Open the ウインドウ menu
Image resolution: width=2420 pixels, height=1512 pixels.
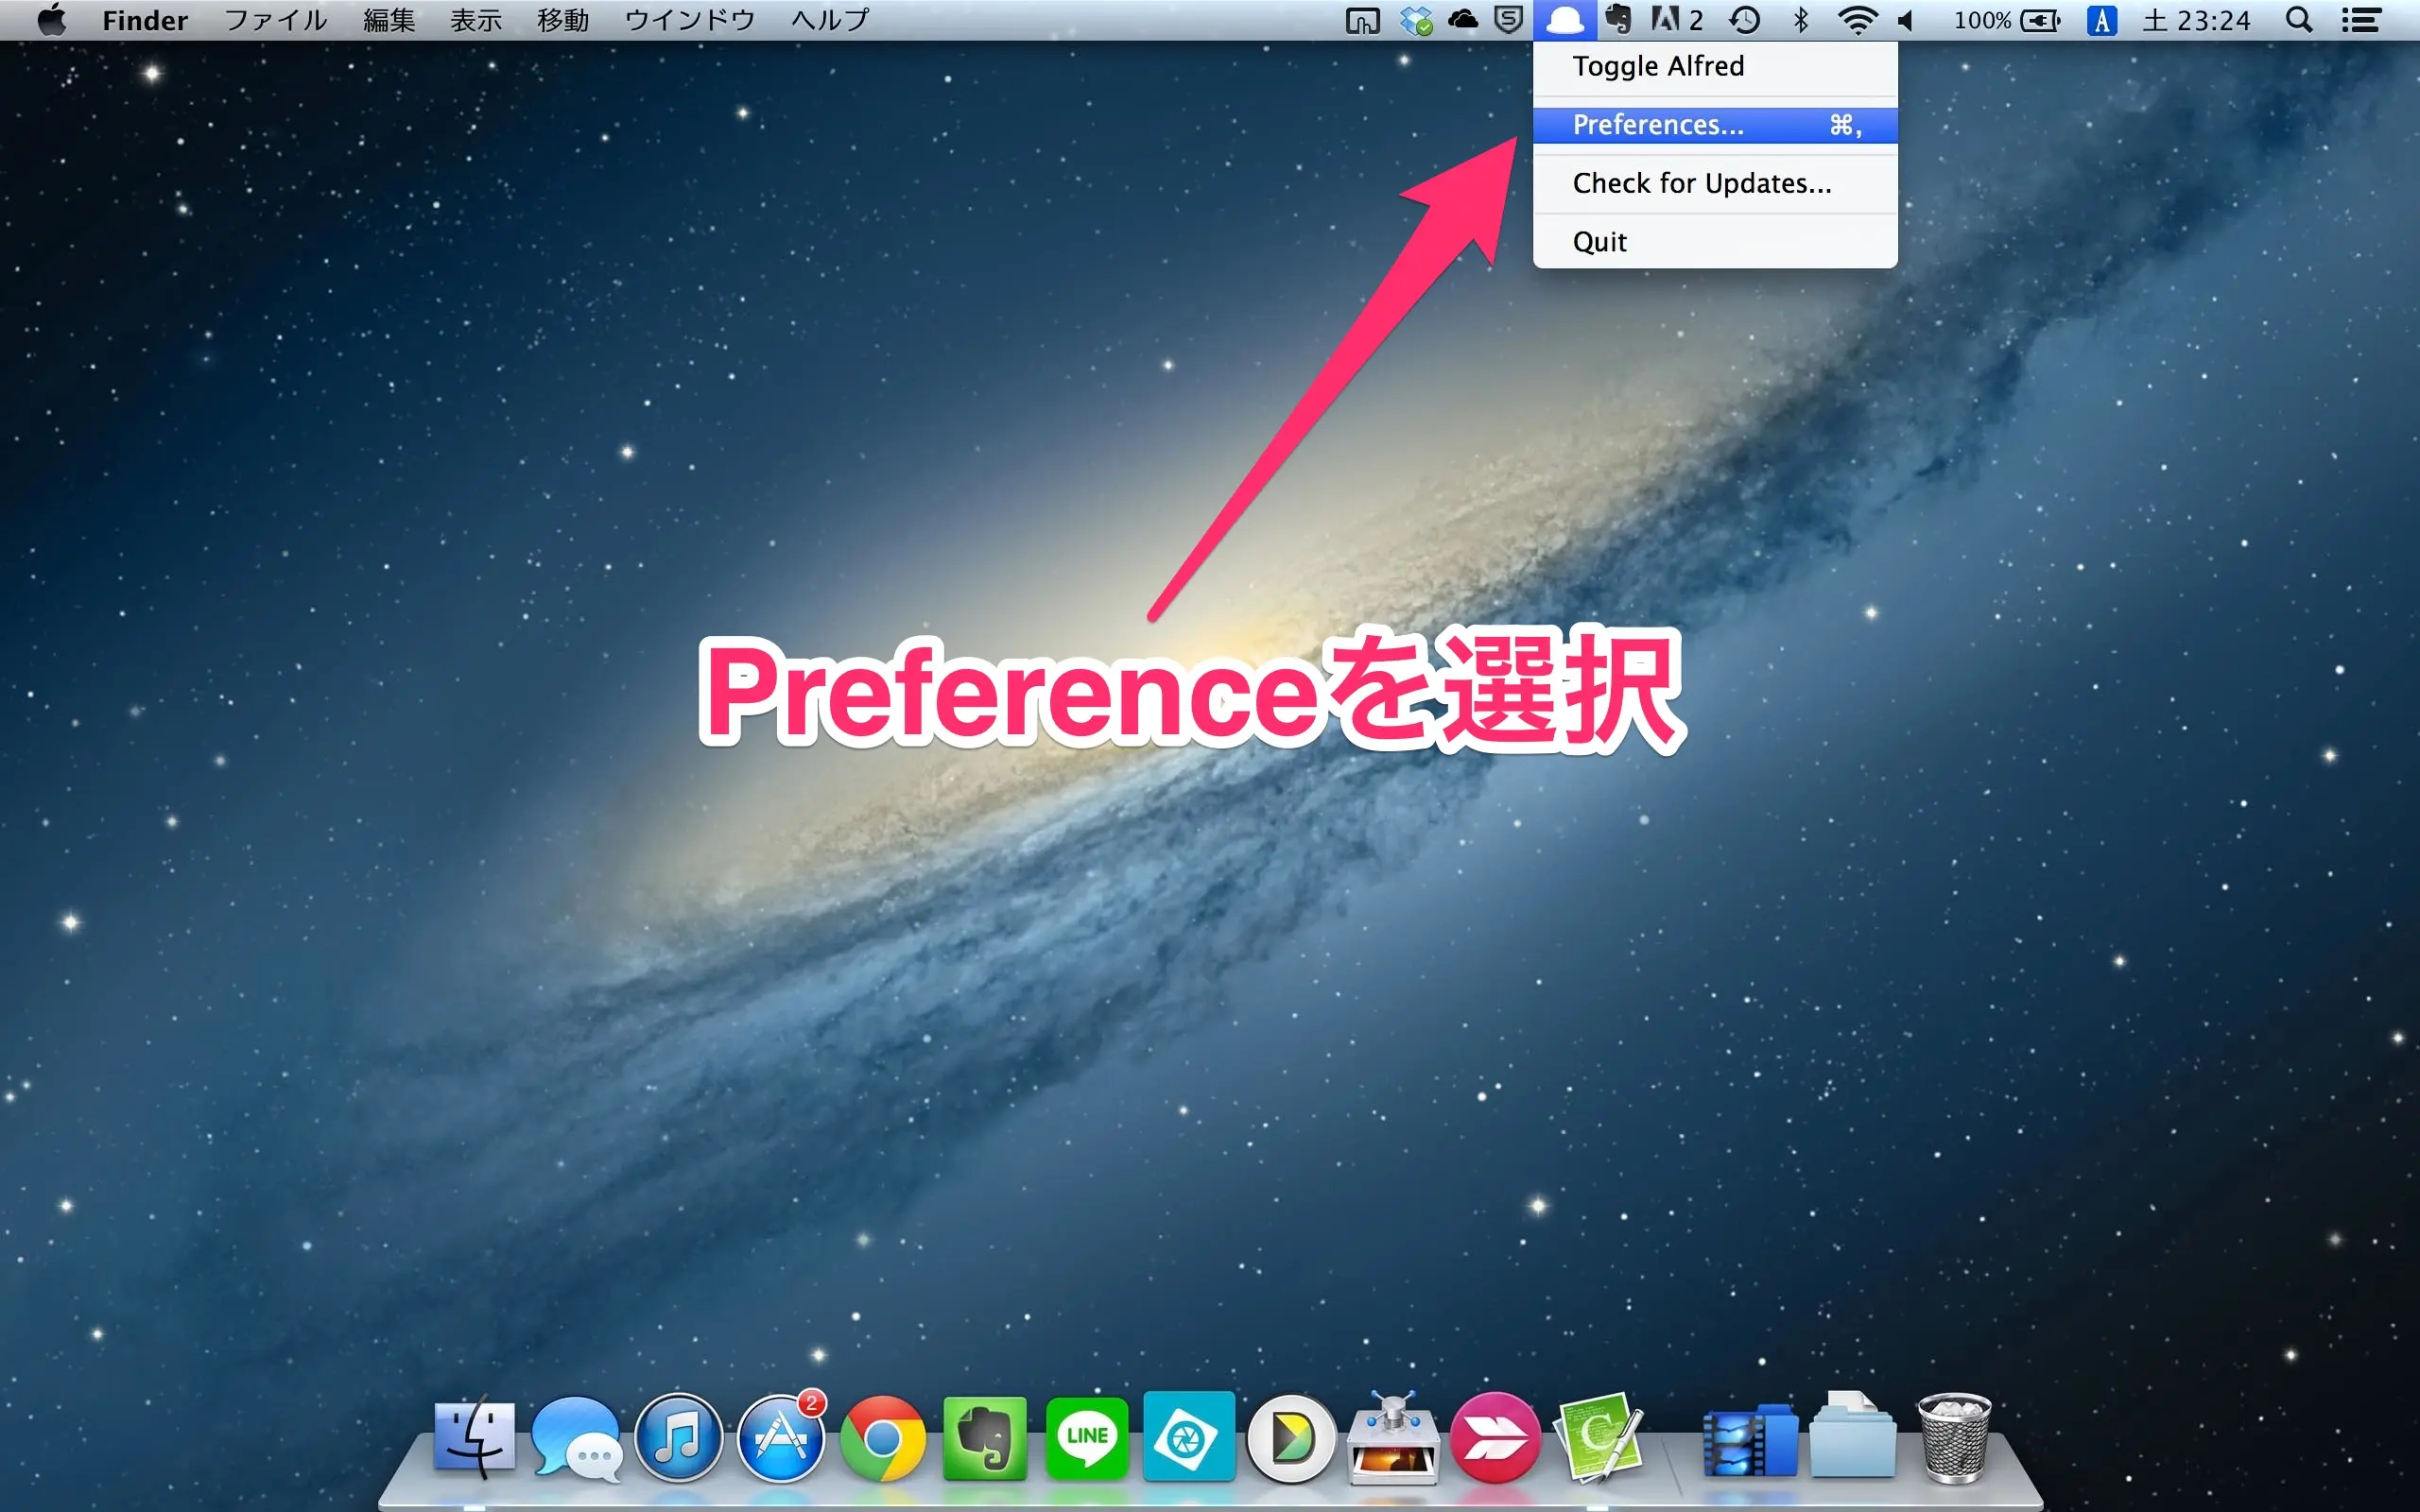689,20
